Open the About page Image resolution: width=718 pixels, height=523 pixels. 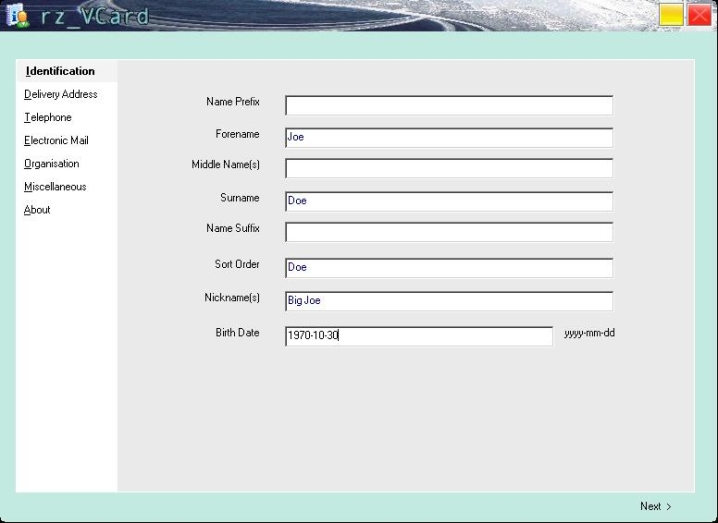37,210
